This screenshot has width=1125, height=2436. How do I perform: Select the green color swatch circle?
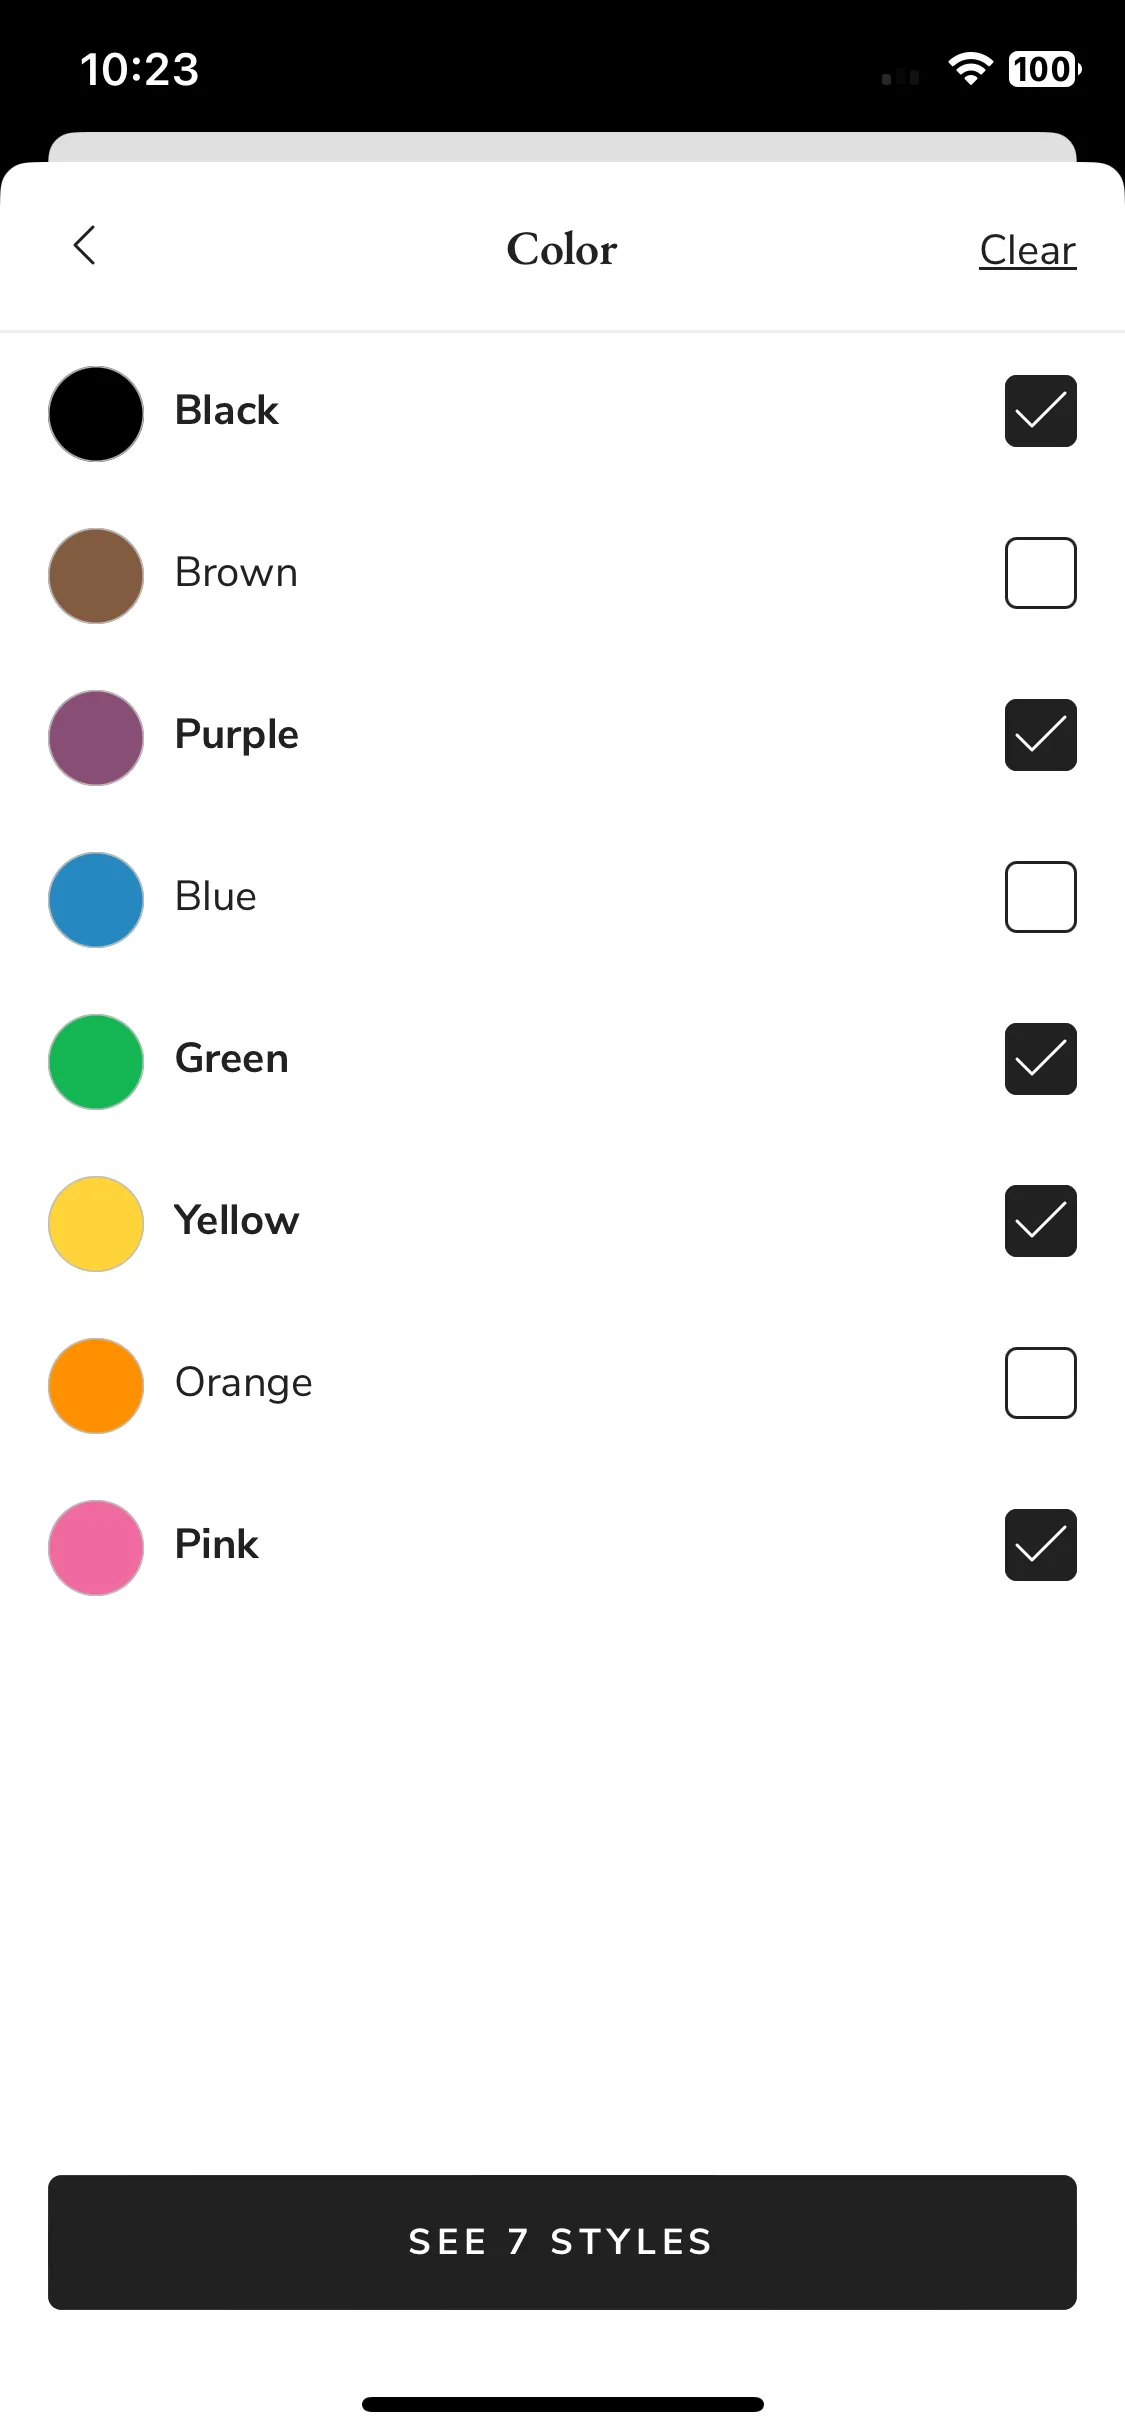(x=96, y=1062)
